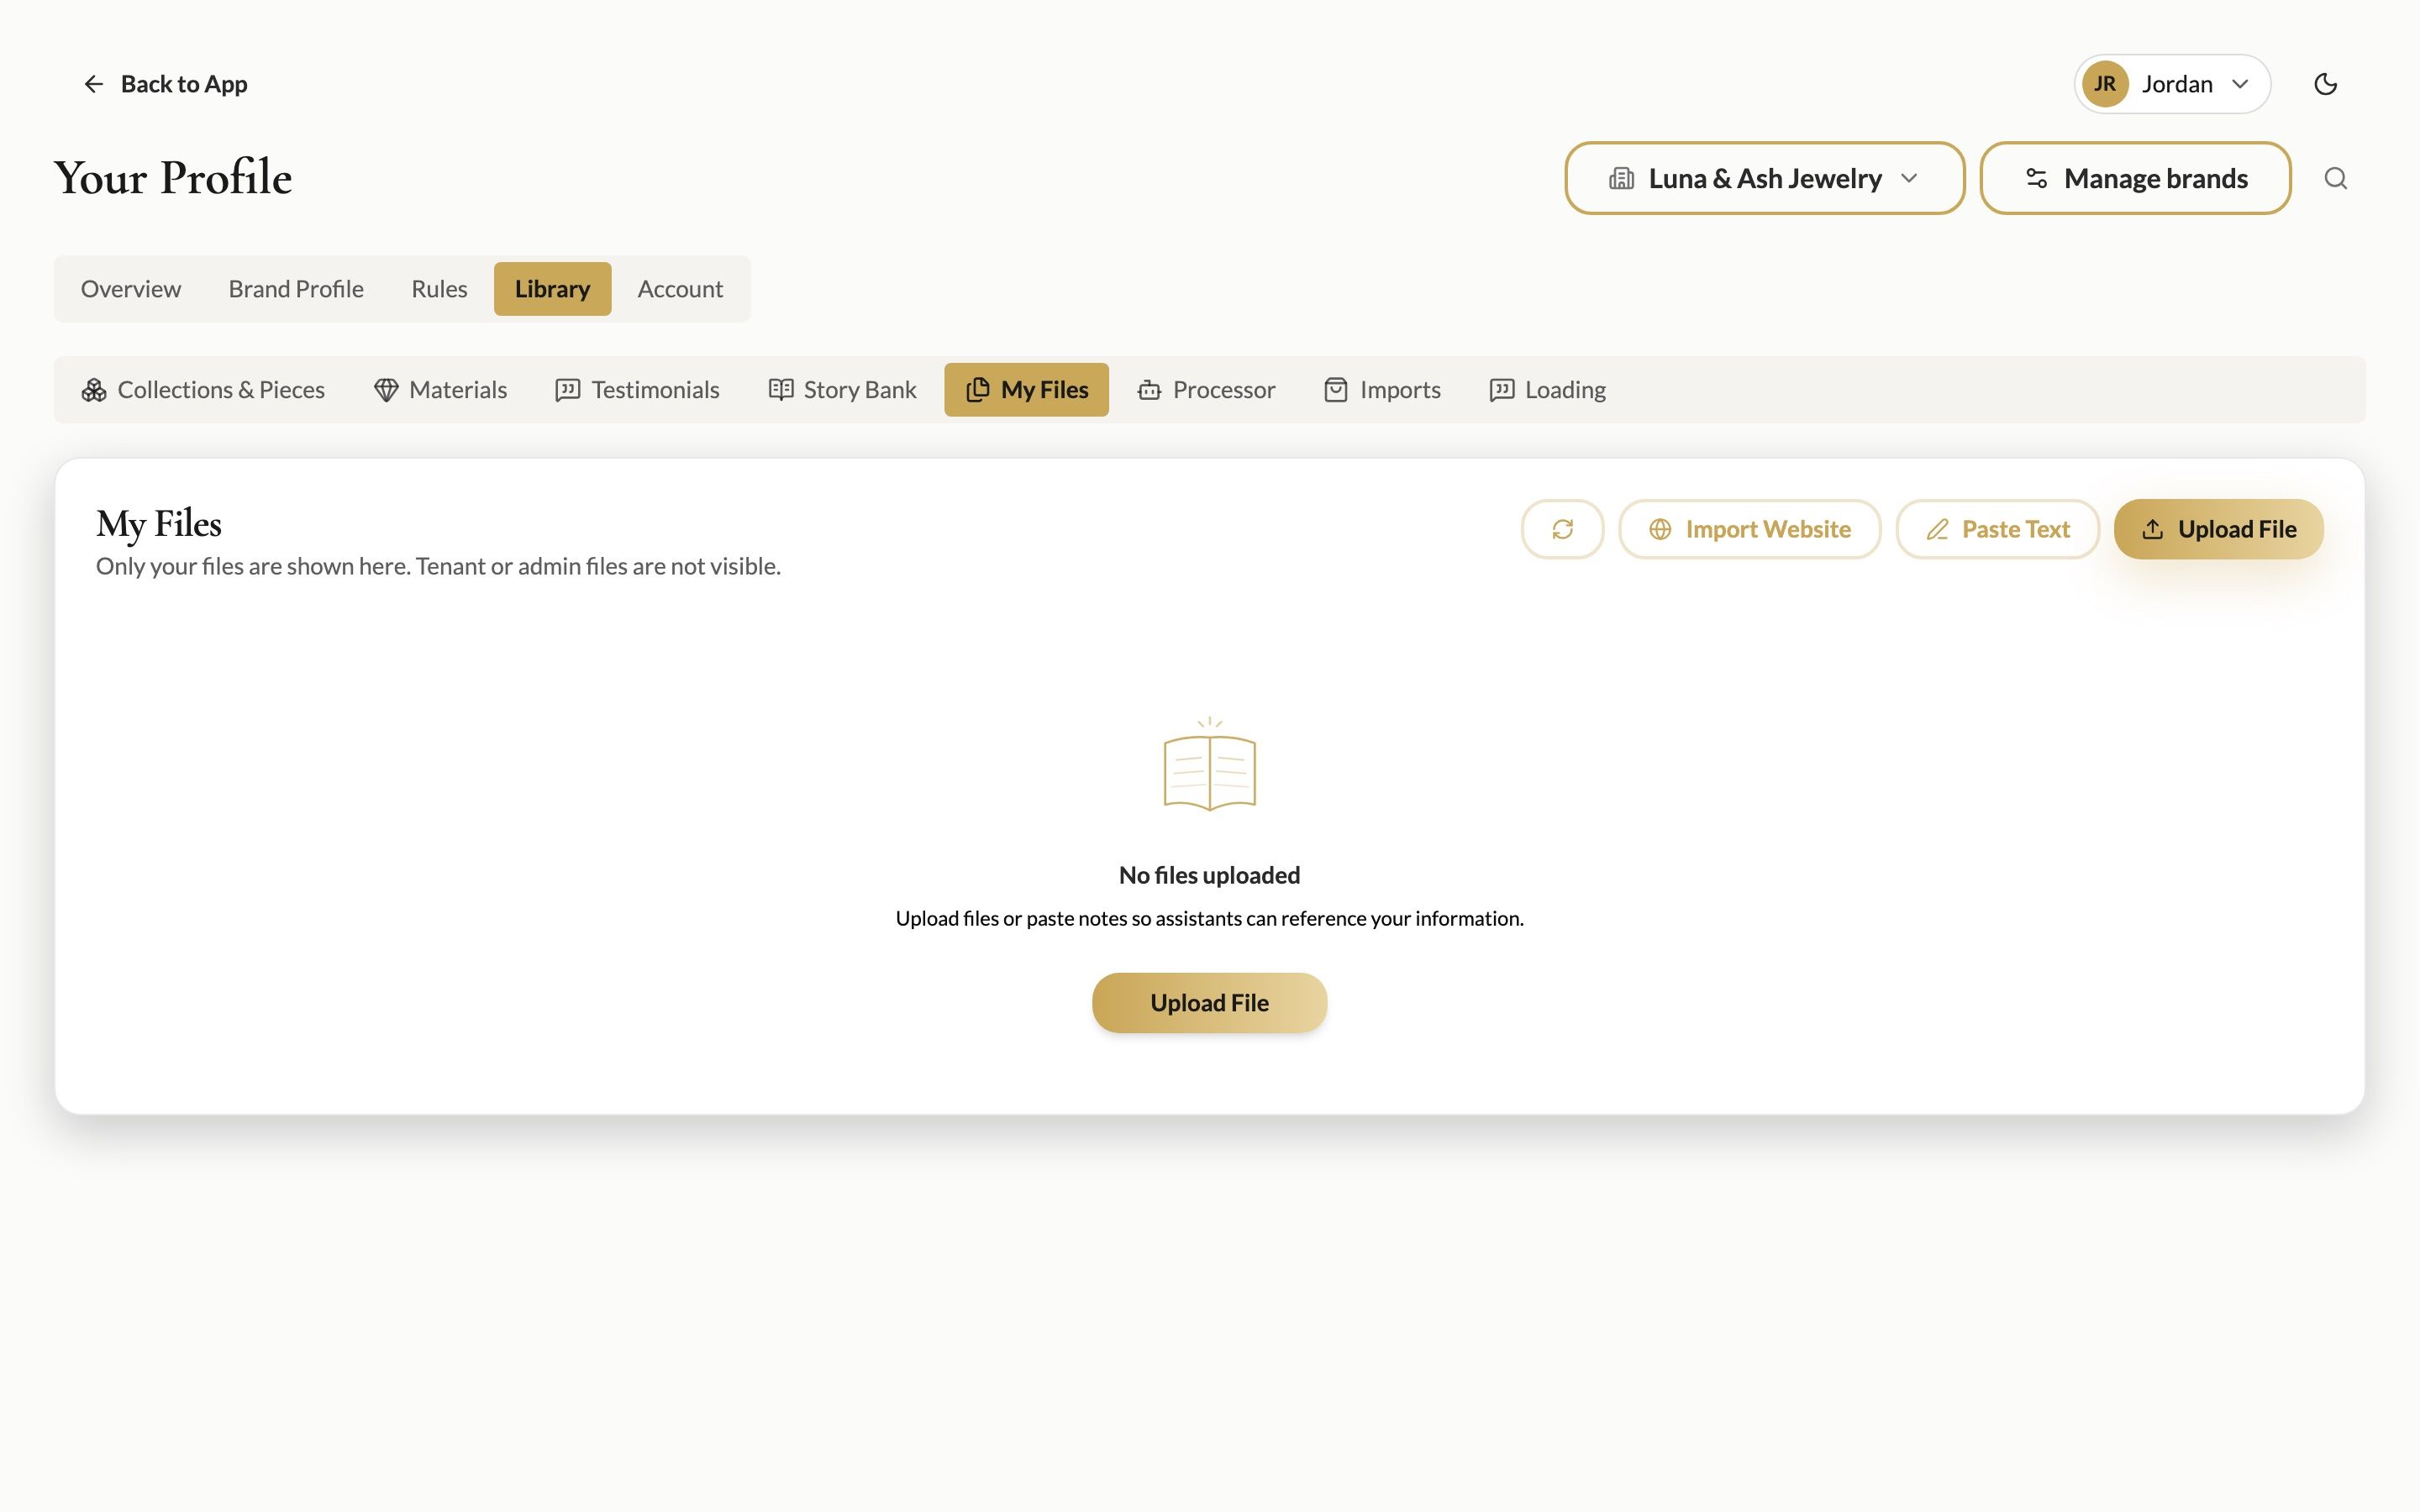This screenshot has width=2420, height=1512.
Task: Open the Jordan user account menu
Action: [2171, 84]
